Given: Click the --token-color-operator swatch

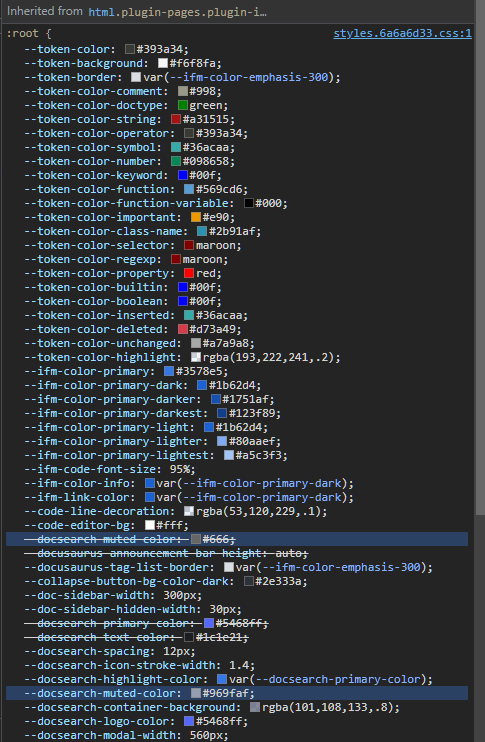Looking at the screenshot, I should coord(189,133).
